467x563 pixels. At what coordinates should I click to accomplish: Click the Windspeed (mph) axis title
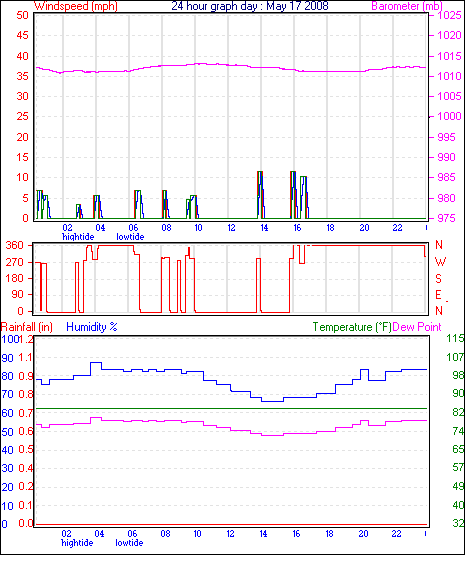pos(76,6)
